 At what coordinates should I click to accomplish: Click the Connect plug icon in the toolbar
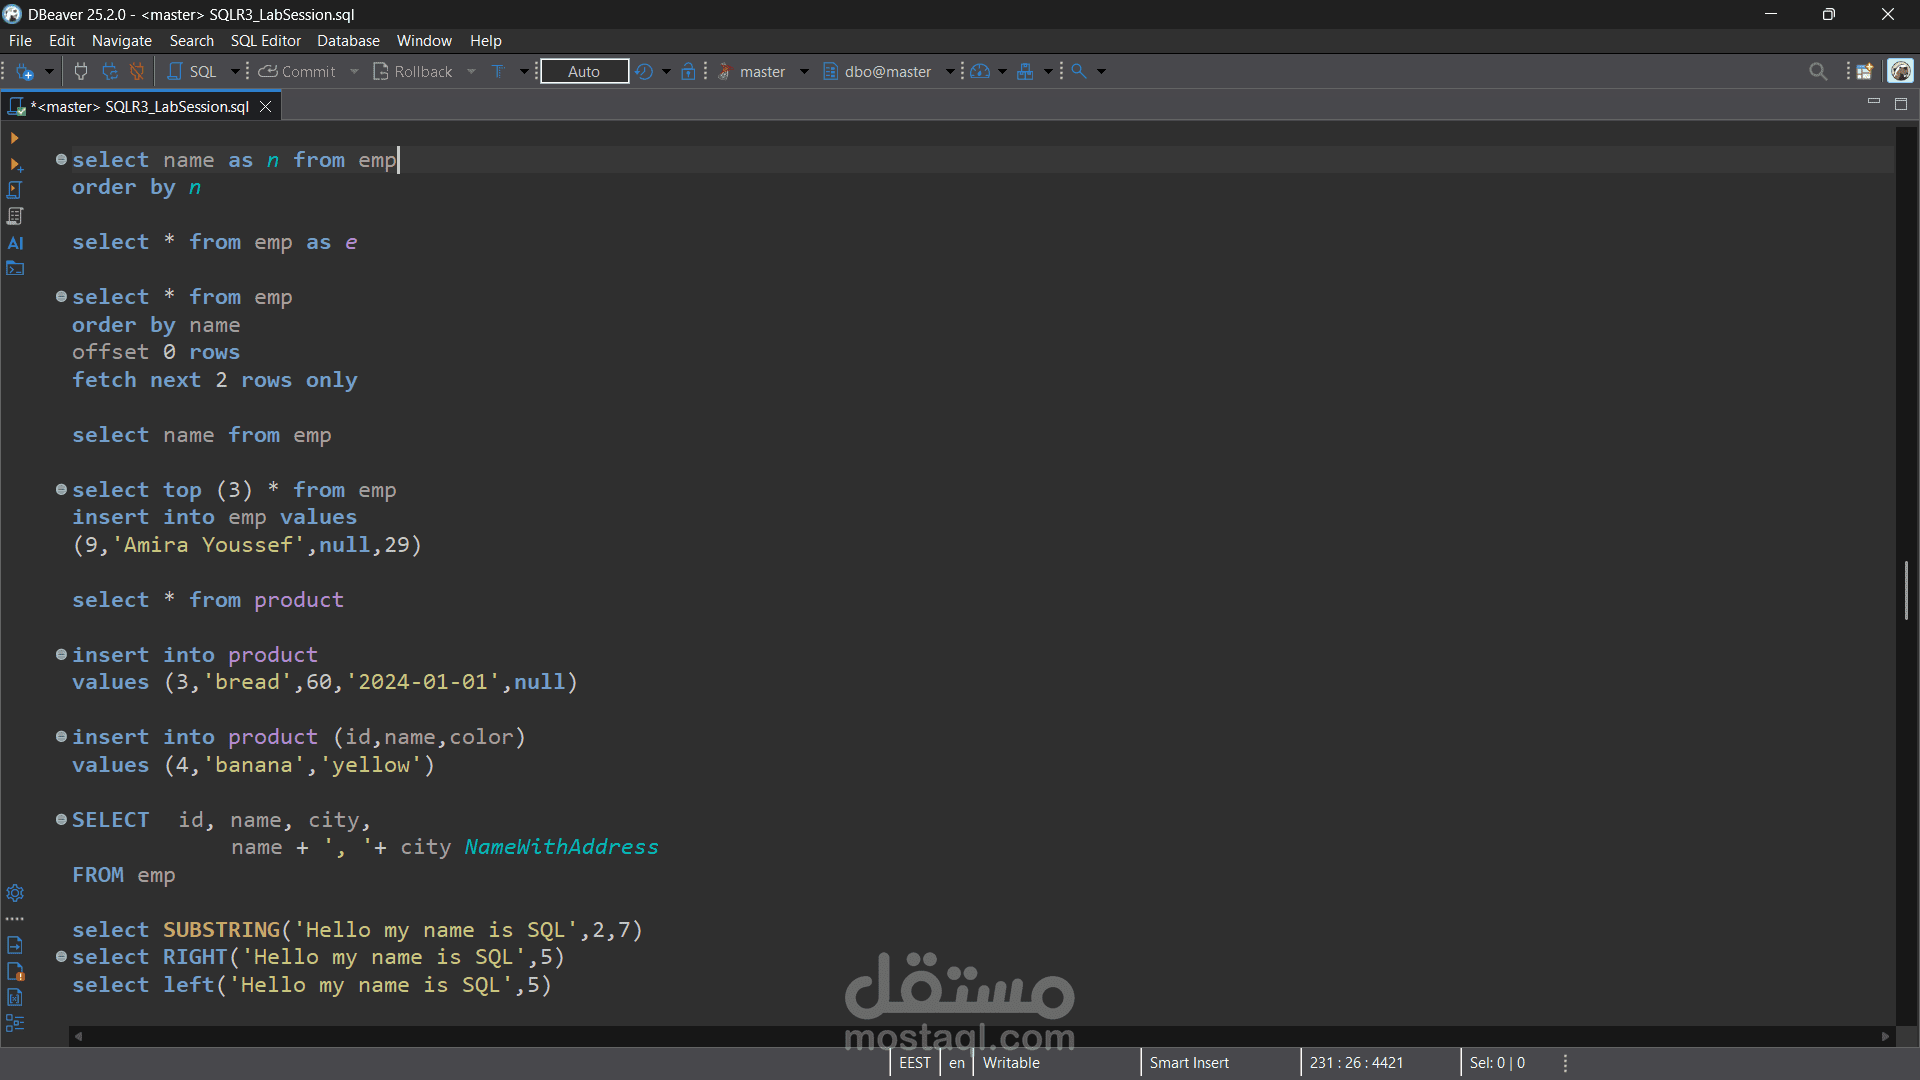point(81,72)
